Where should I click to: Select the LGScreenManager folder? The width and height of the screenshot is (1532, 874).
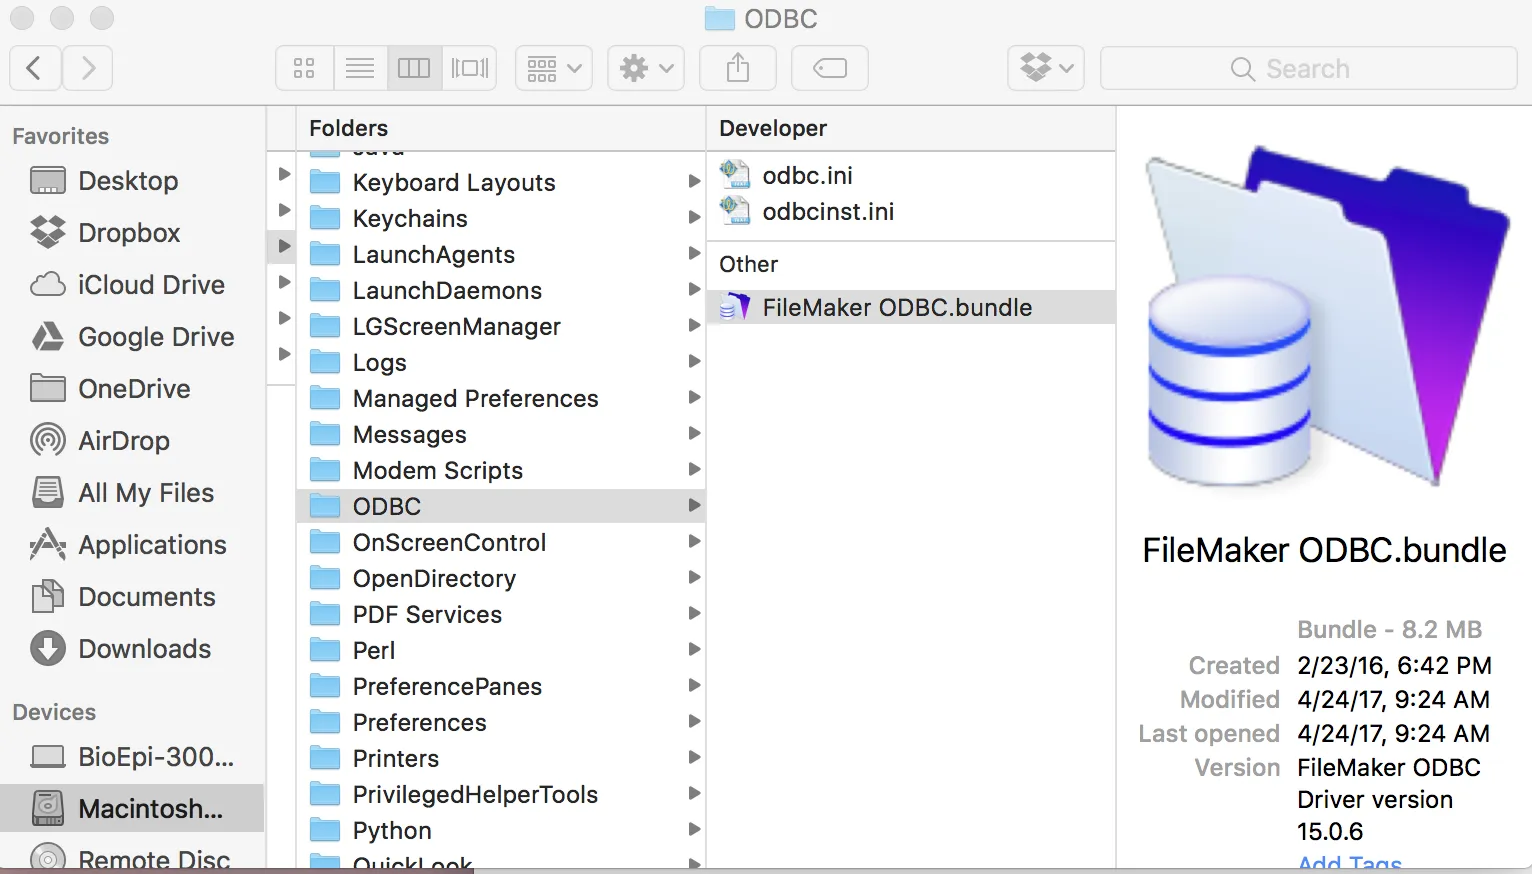point(501,327)
